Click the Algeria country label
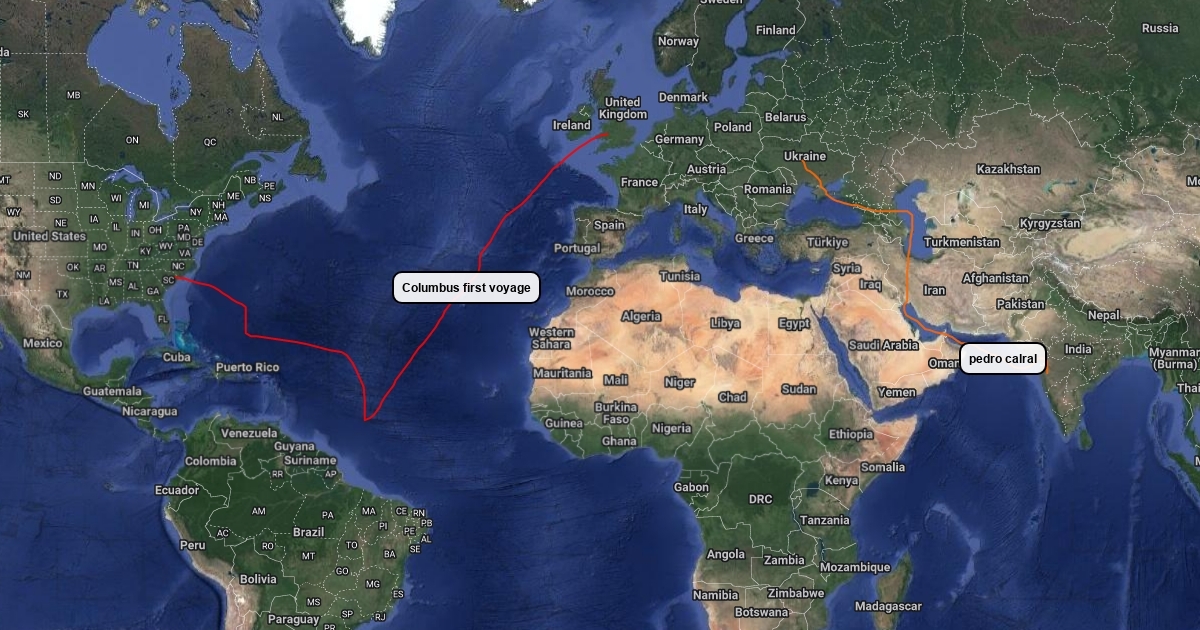This screenshot has width=1200, height=630. [642, 316]
